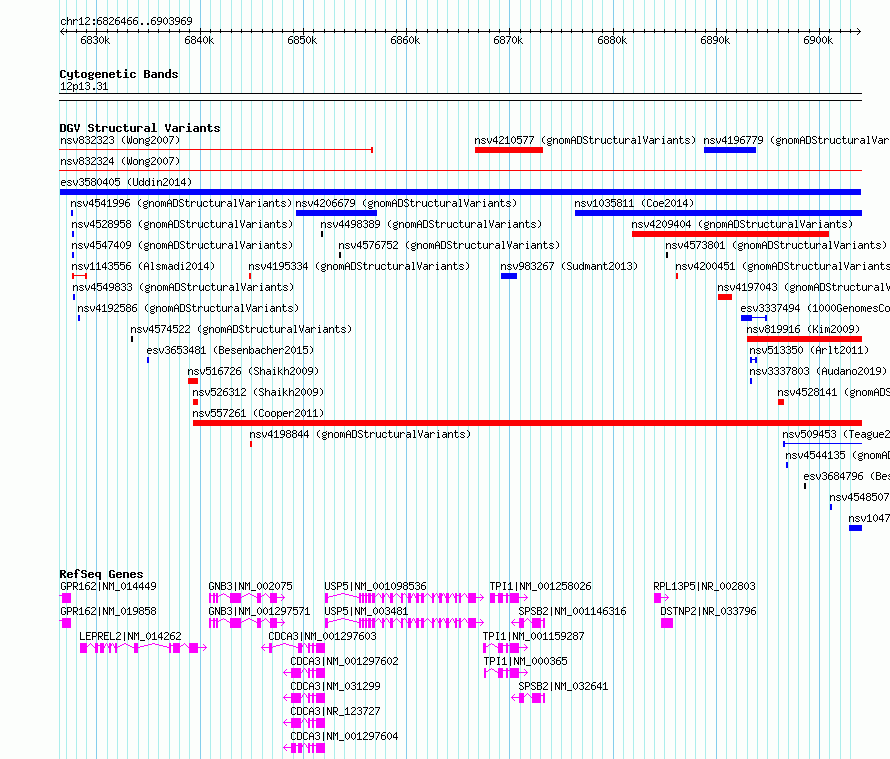Click nsv4200451 gnomAD variant label
Image resolution: width=890 pixels, height=759 pixels.
[782, 266]
